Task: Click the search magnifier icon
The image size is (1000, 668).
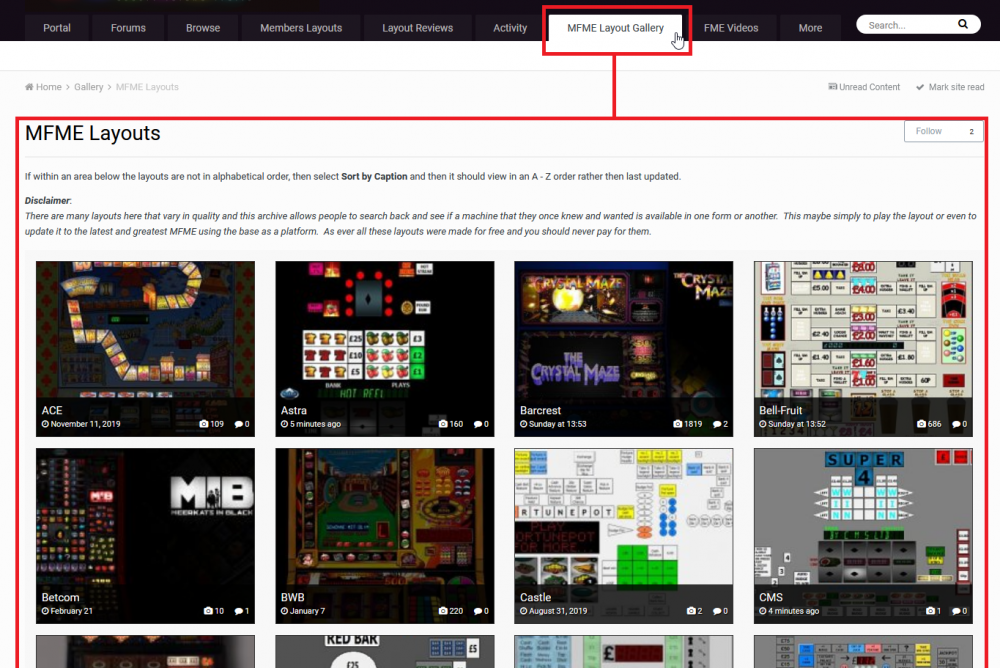Action: pos(963,24)
